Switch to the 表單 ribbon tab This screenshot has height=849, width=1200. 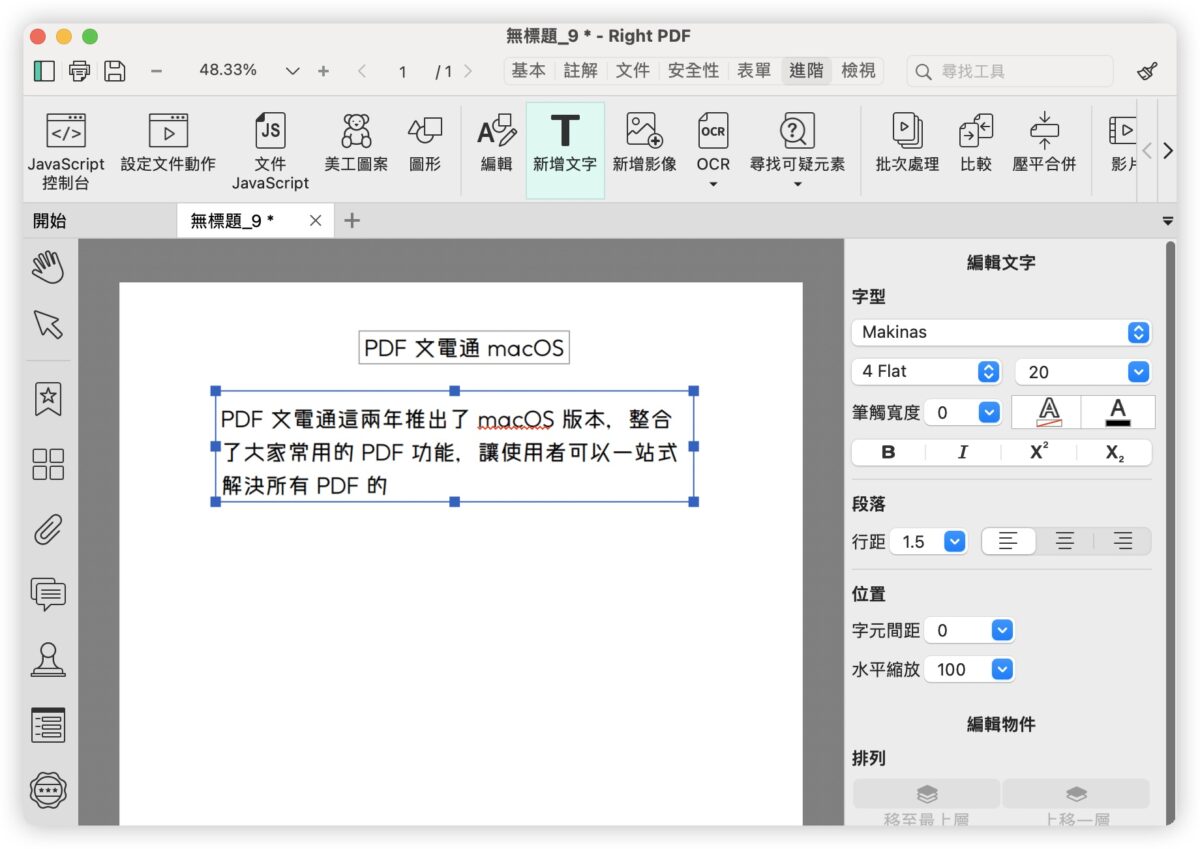click(754, 70)
